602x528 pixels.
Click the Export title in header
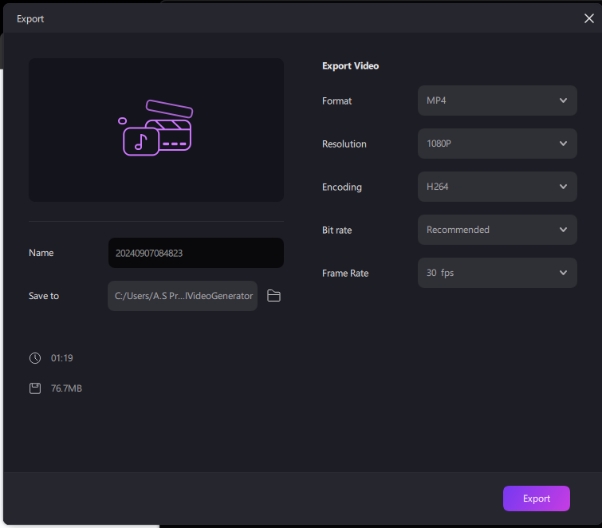tap(30, 19)
